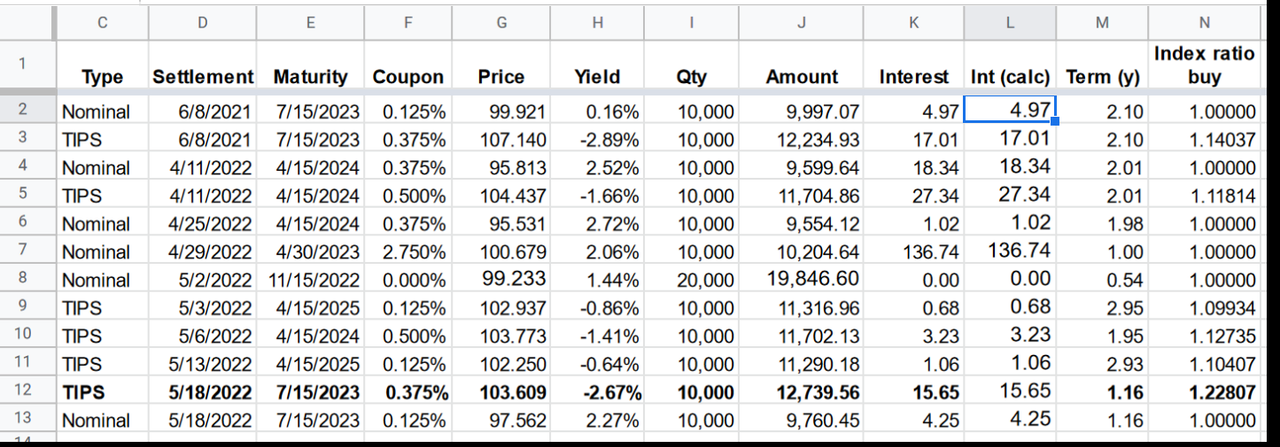Select the Maturity header cell
The width and height of the screenshot is (1280, 447).
pos(310,76)
